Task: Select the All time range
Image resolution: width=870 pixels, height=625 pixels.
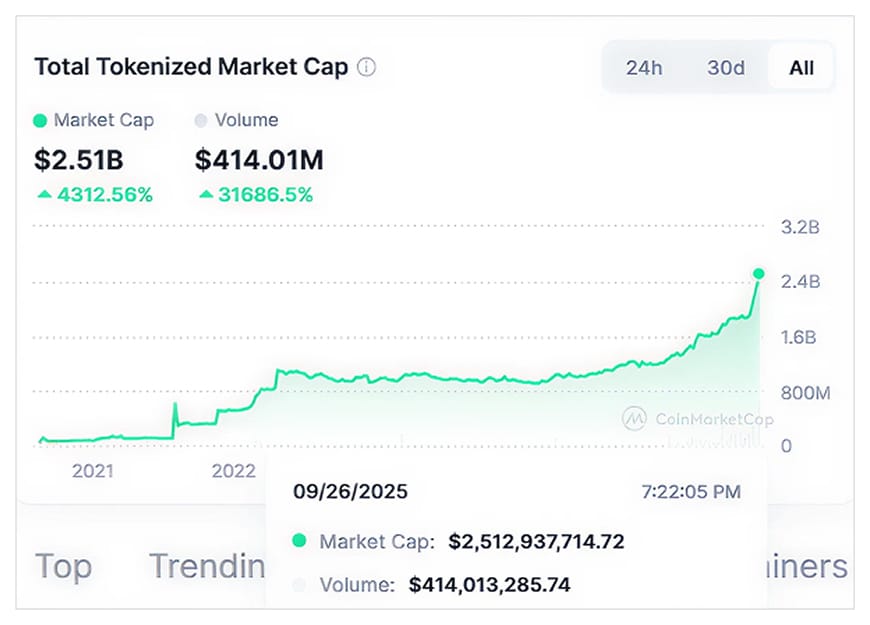Action: (801, 68)
